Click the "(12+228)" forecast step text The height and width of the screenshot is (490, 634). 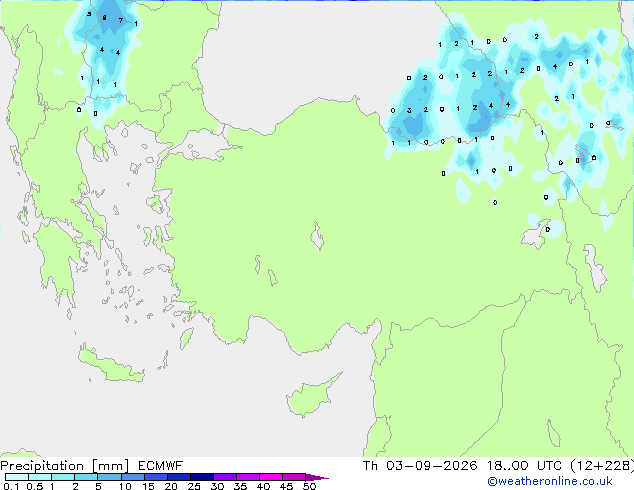tap(602, 466)
